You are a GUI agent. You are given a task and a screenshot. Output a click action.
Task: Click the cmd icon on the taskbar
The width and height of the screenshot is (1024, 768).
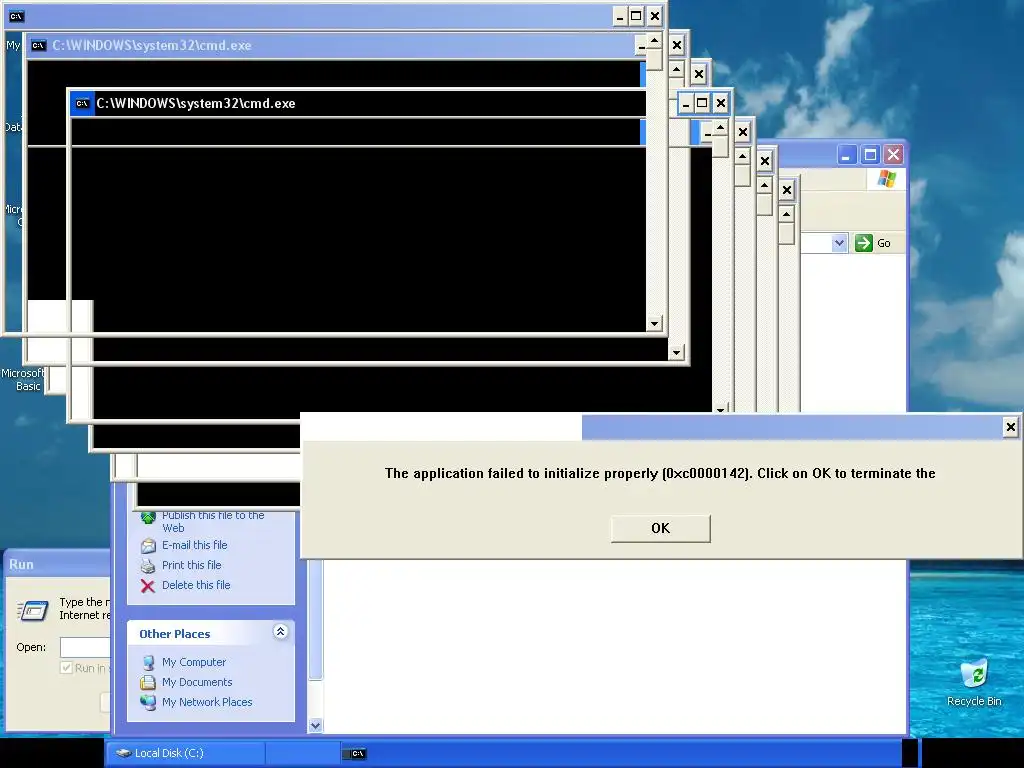click(x=358, y=754)
